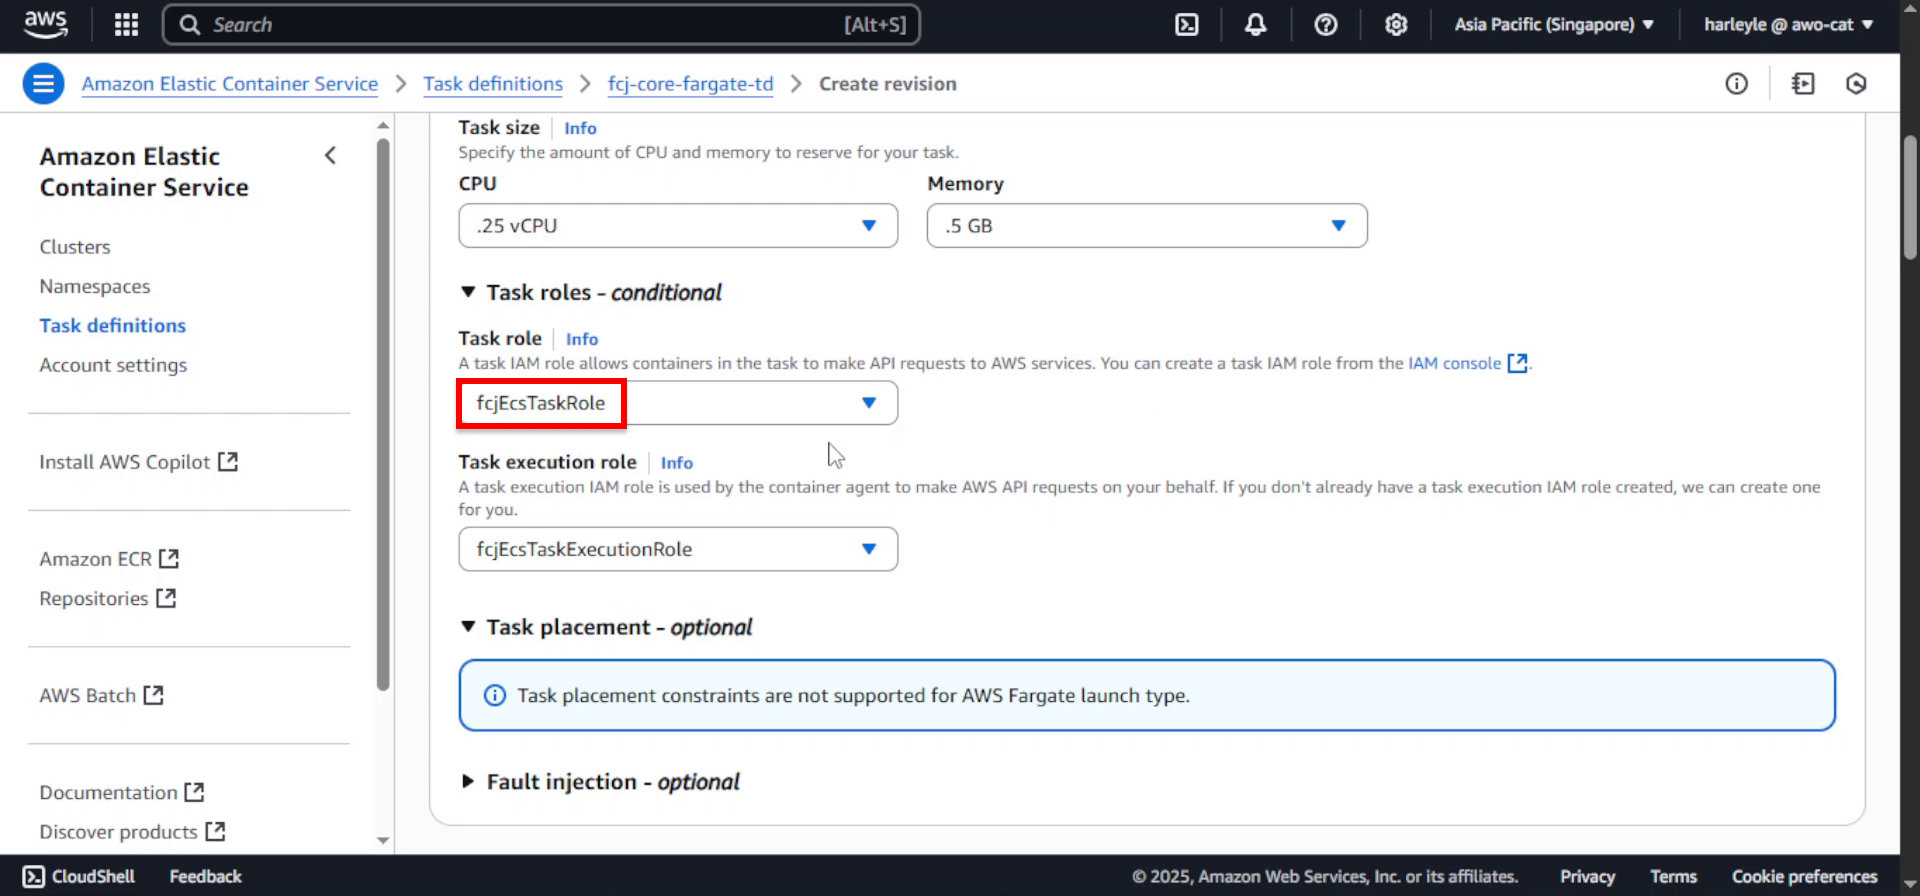Open the Privacy footer link
The image size is (1920, 896).
point(1587,876)
